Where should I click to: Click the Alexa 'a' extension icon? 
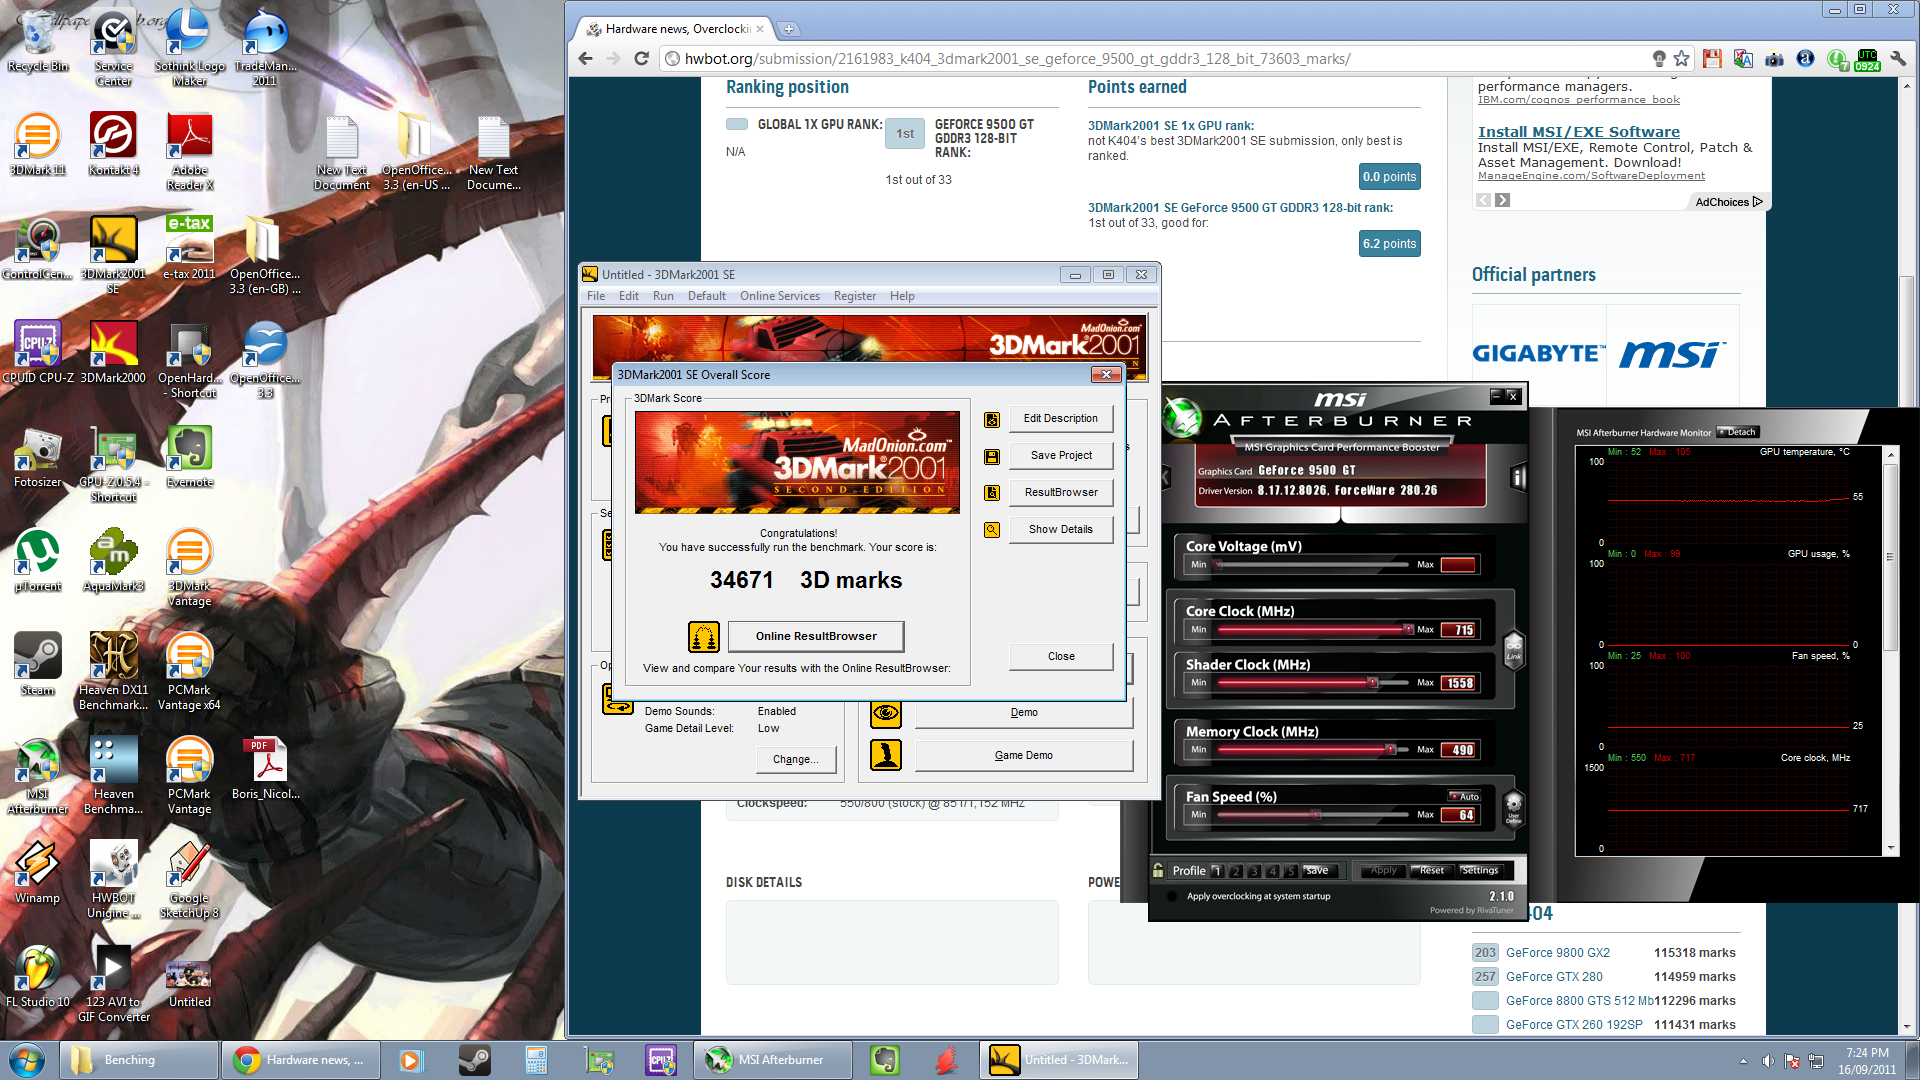pyautogui.click(x=1805, y=59)
